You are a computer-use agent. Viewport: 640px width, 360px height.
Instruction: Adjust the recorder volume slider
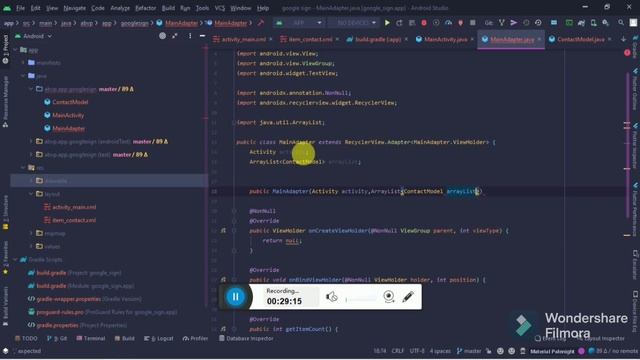point(361,300)
